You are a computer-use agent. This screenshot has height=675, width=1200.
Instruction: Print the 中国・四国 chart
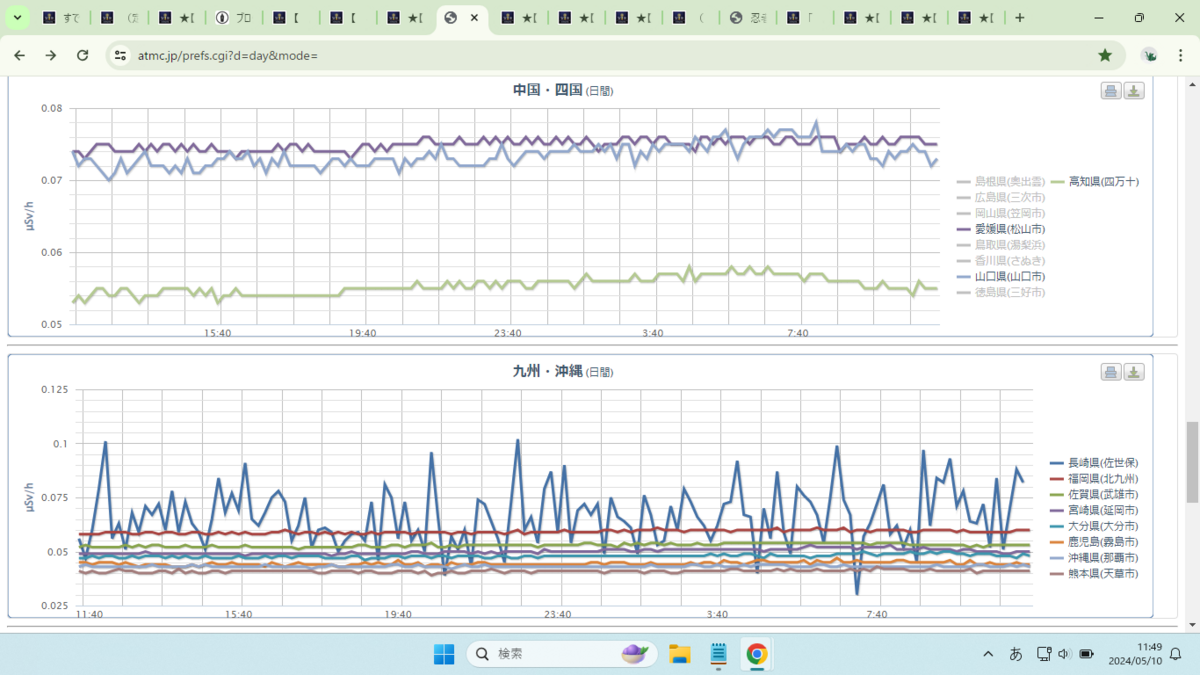(x=1111, y=91)
